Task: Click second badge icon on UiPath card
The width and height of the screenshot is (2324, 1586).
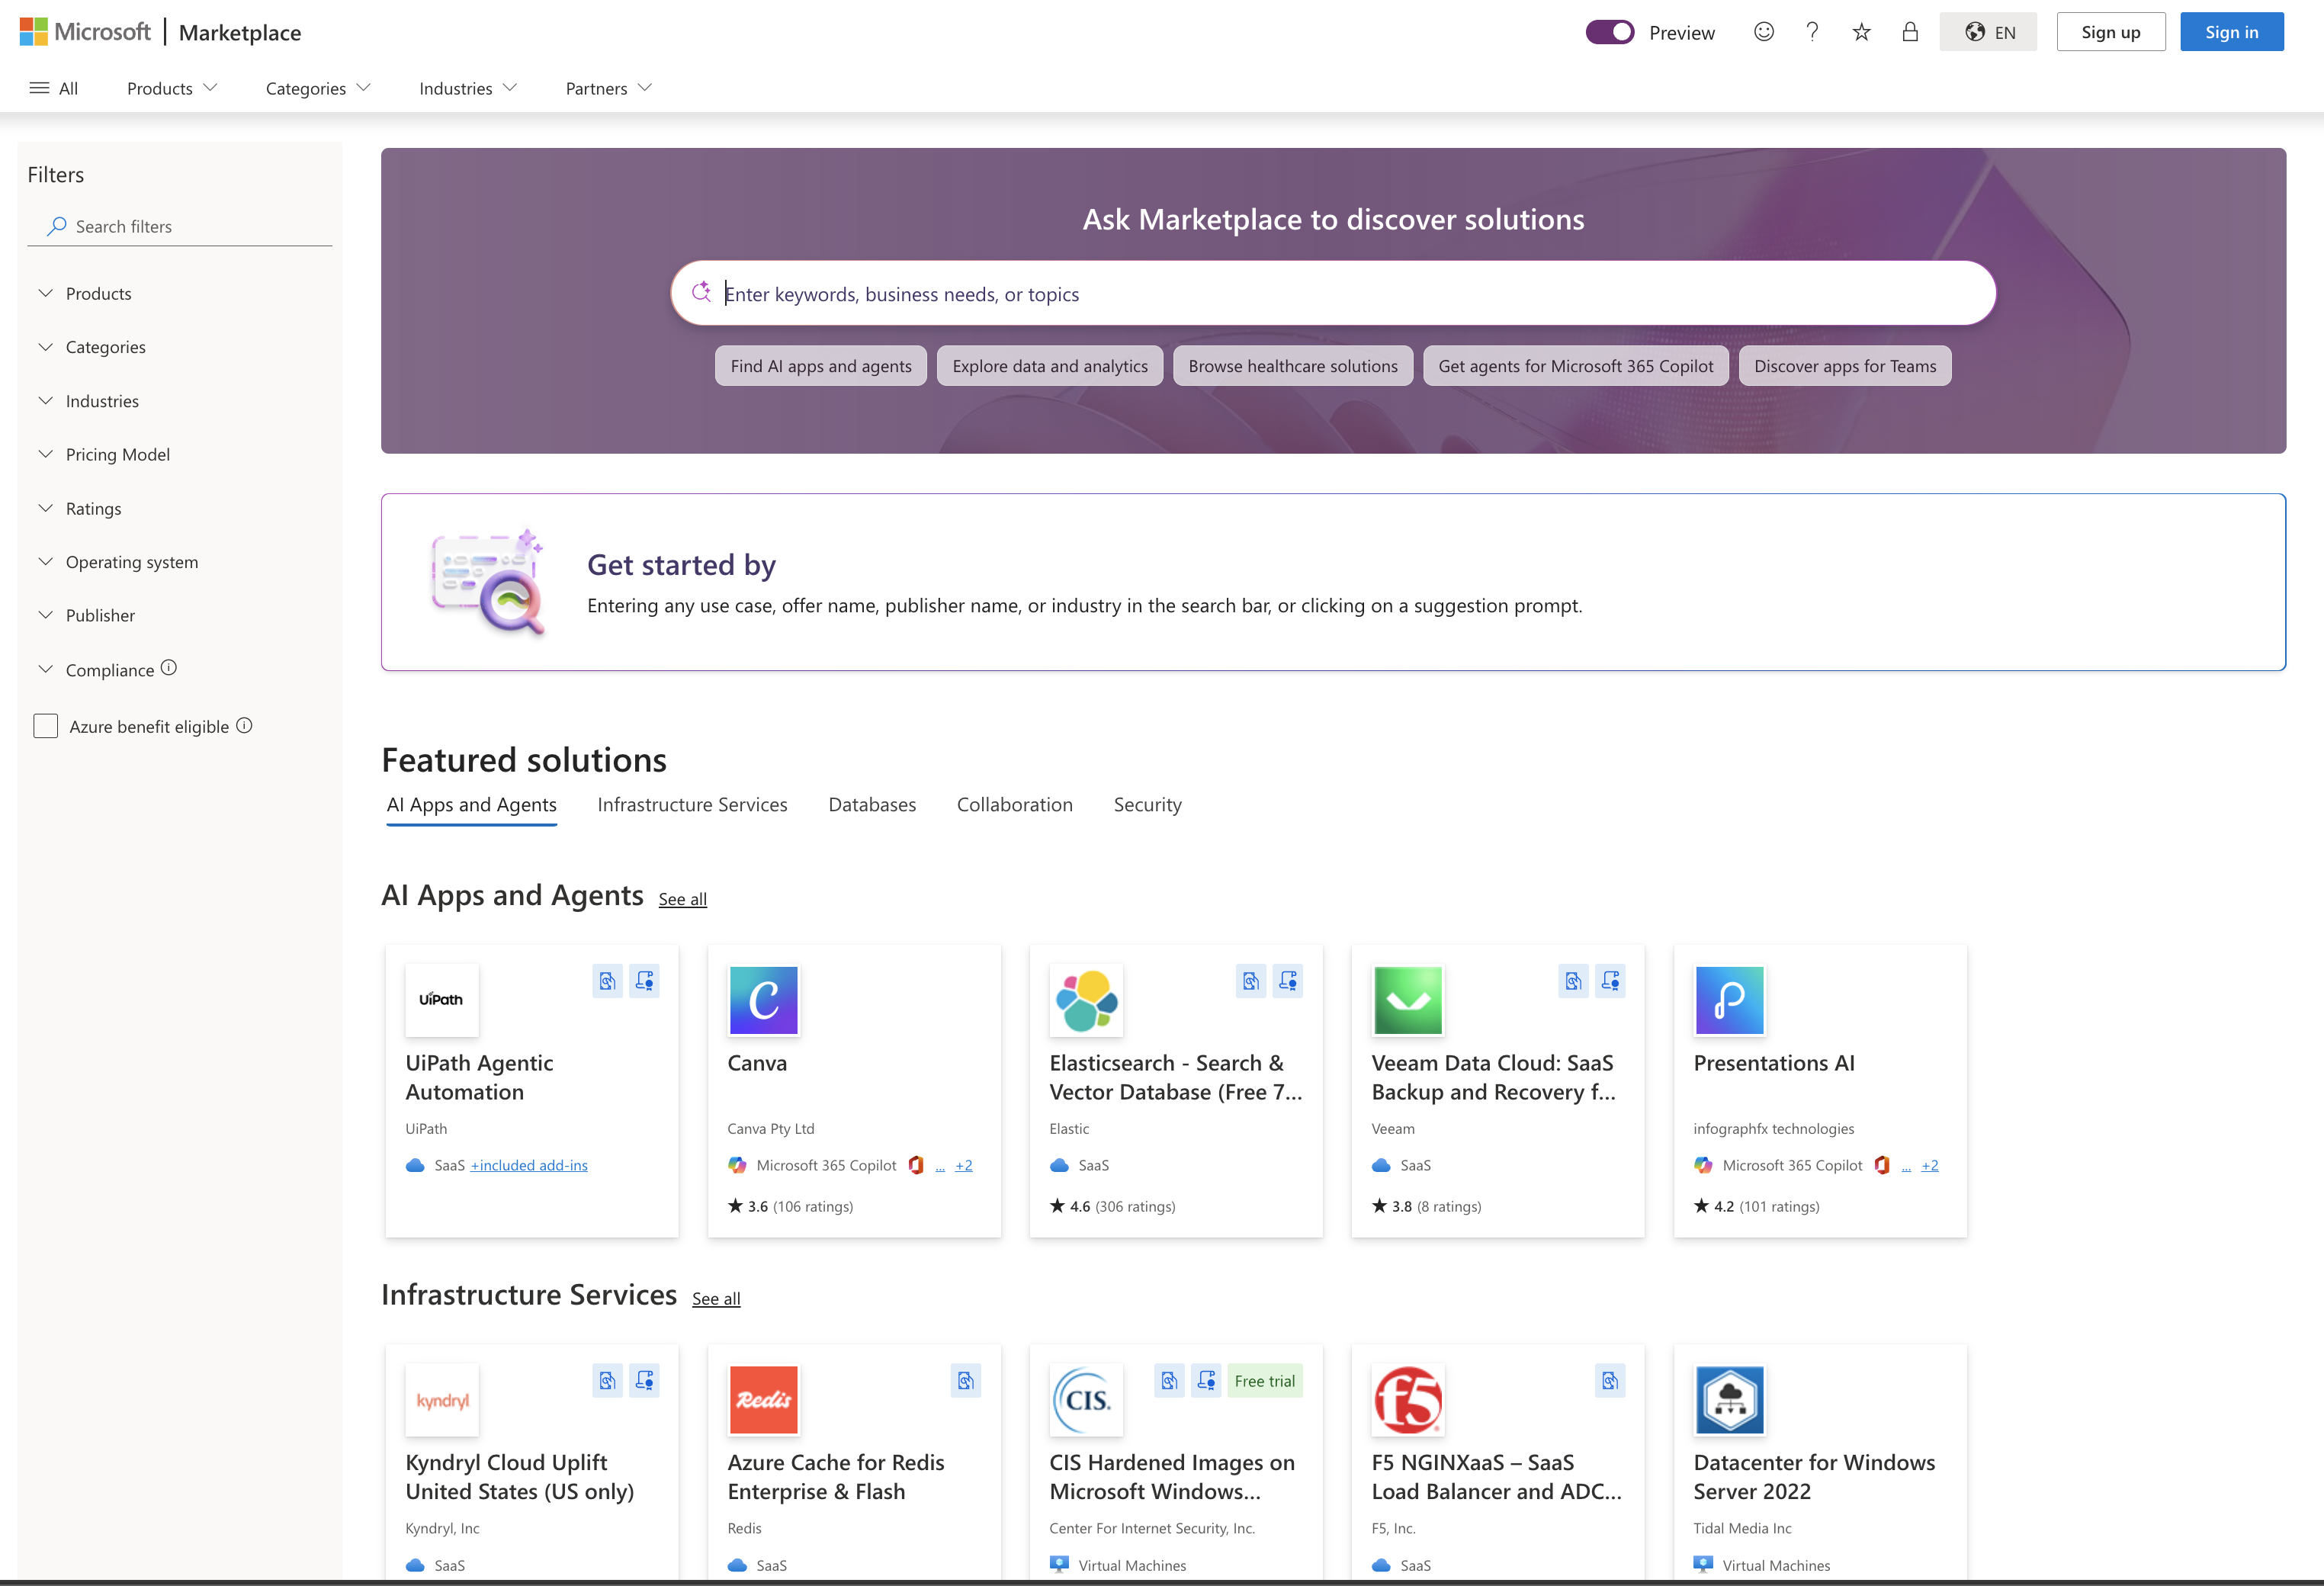Action: coord(644,981)
